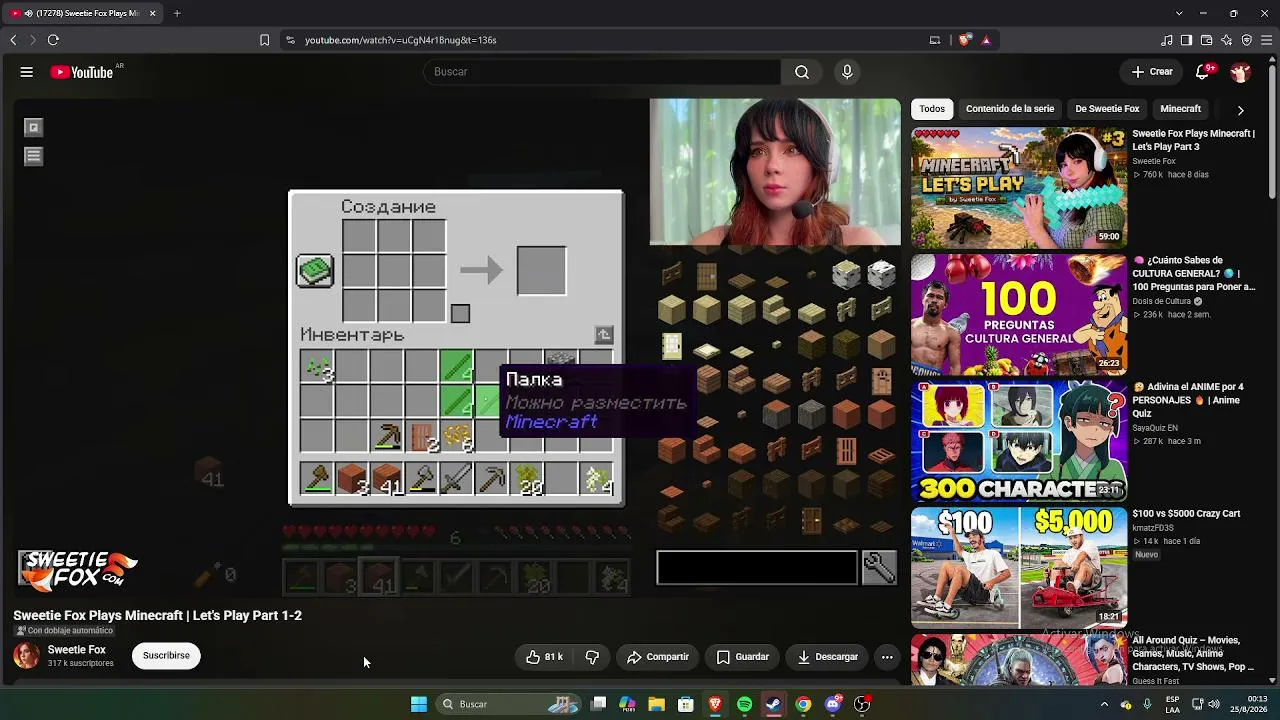Image resolution: width=1280 pixels, height=720 pixels.
Task: Click the address bar URL
Action: click(x=401, y=40)
